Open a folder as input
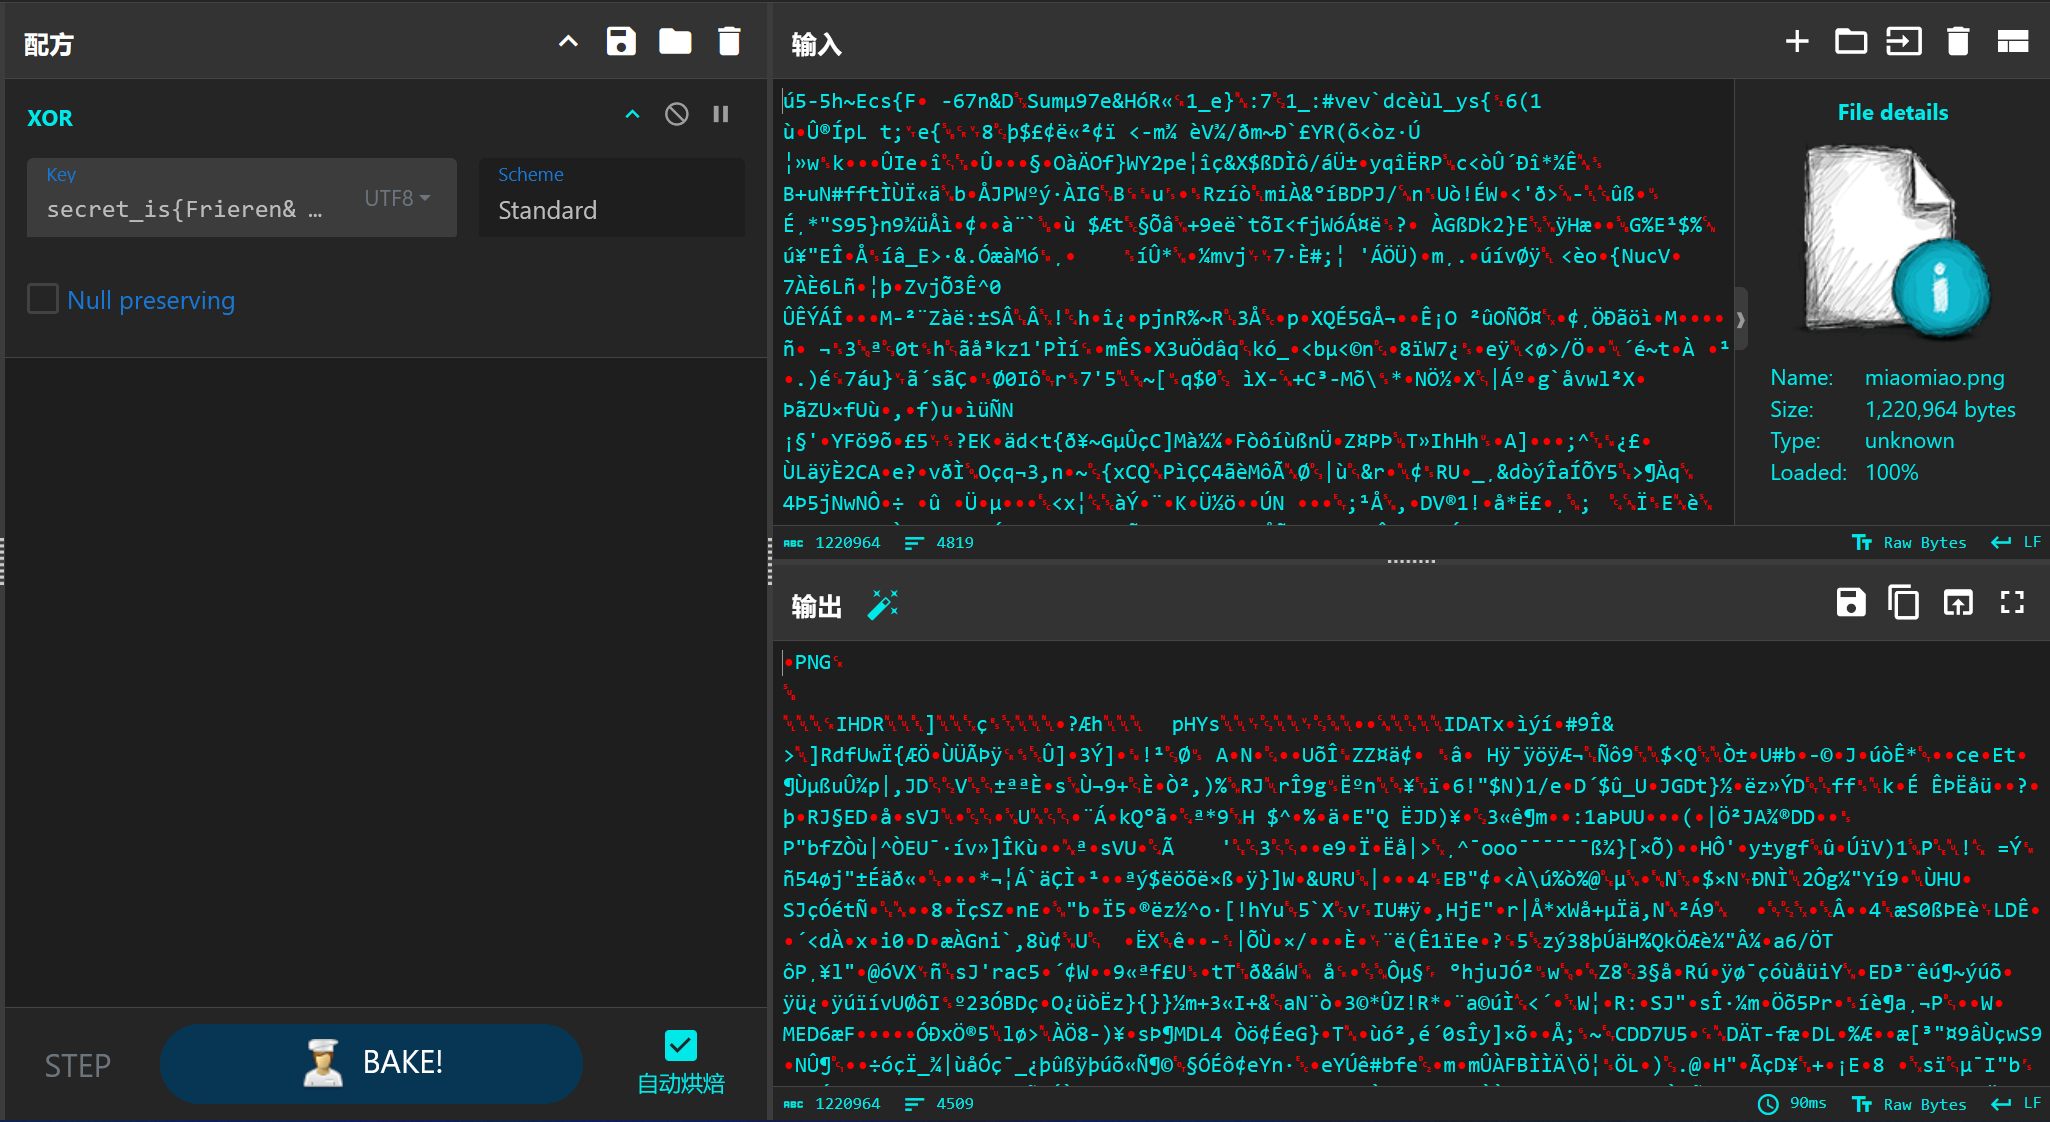2050x1122 pixels. click(x=1850, y=42)
